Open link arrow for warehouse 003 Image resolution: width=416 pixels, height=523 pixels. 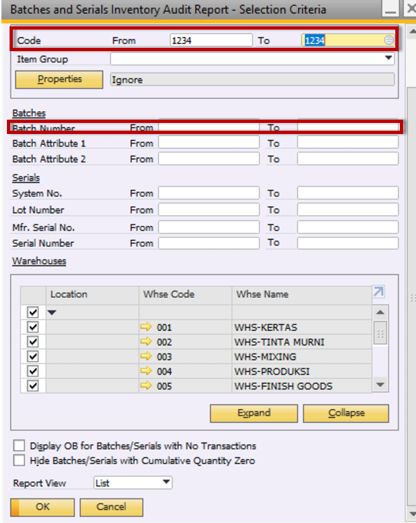click(x=146, y=356)
